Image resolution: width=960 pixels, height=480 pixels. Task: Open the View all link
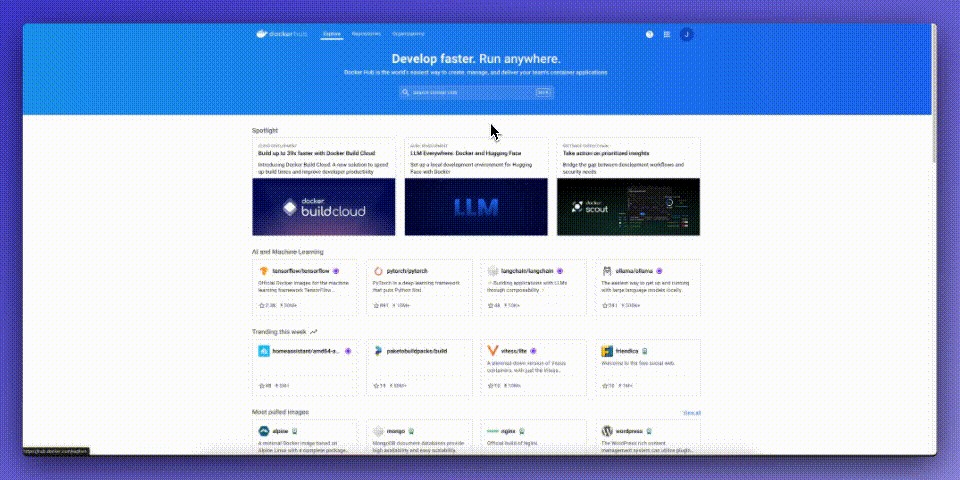[692, 413]
